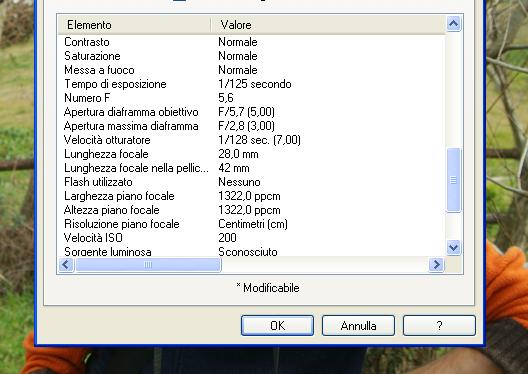528x374 pixels.
Task: Click the value 42 mm
Action: pyautogui.click(x=234, y=168)
